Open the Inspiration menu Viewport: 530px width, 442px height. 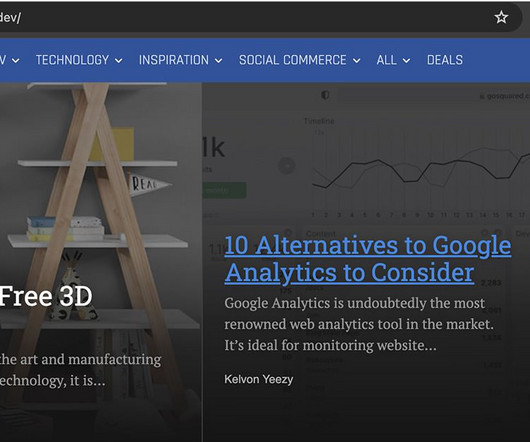[x=174, y=60]
